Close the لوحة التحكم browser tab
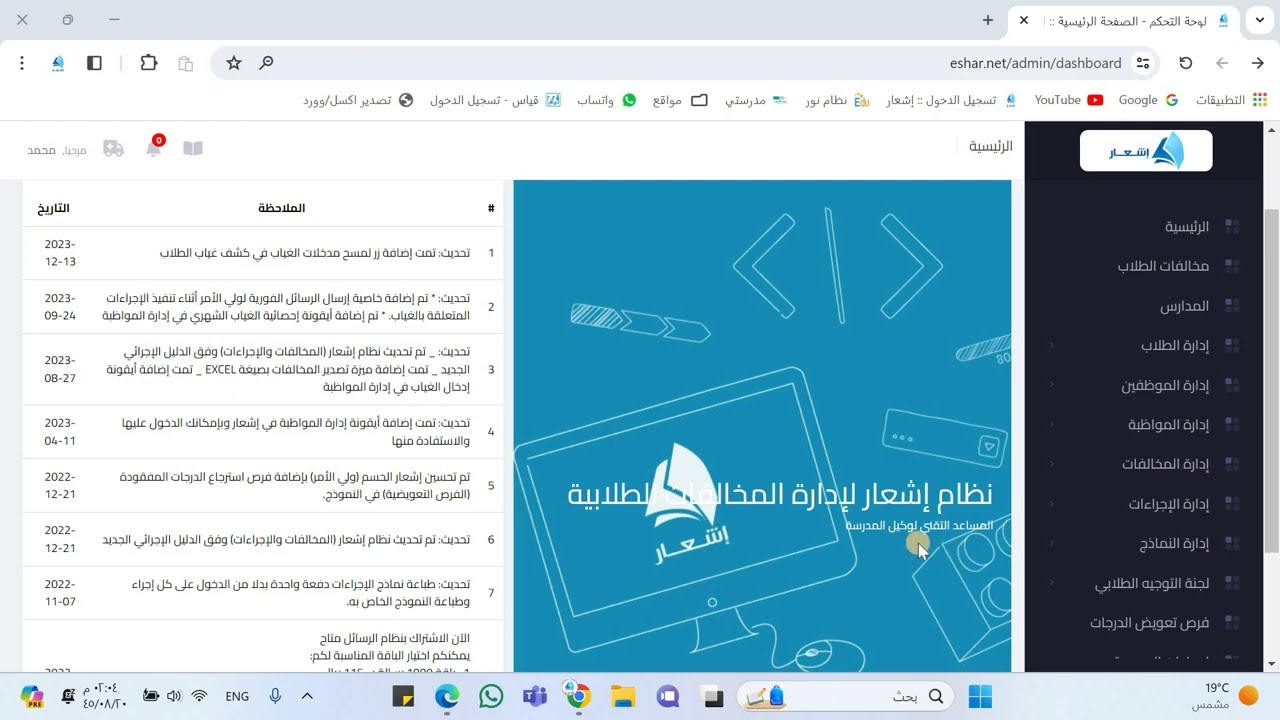The image size is (1280, 720). [1024, 20]
